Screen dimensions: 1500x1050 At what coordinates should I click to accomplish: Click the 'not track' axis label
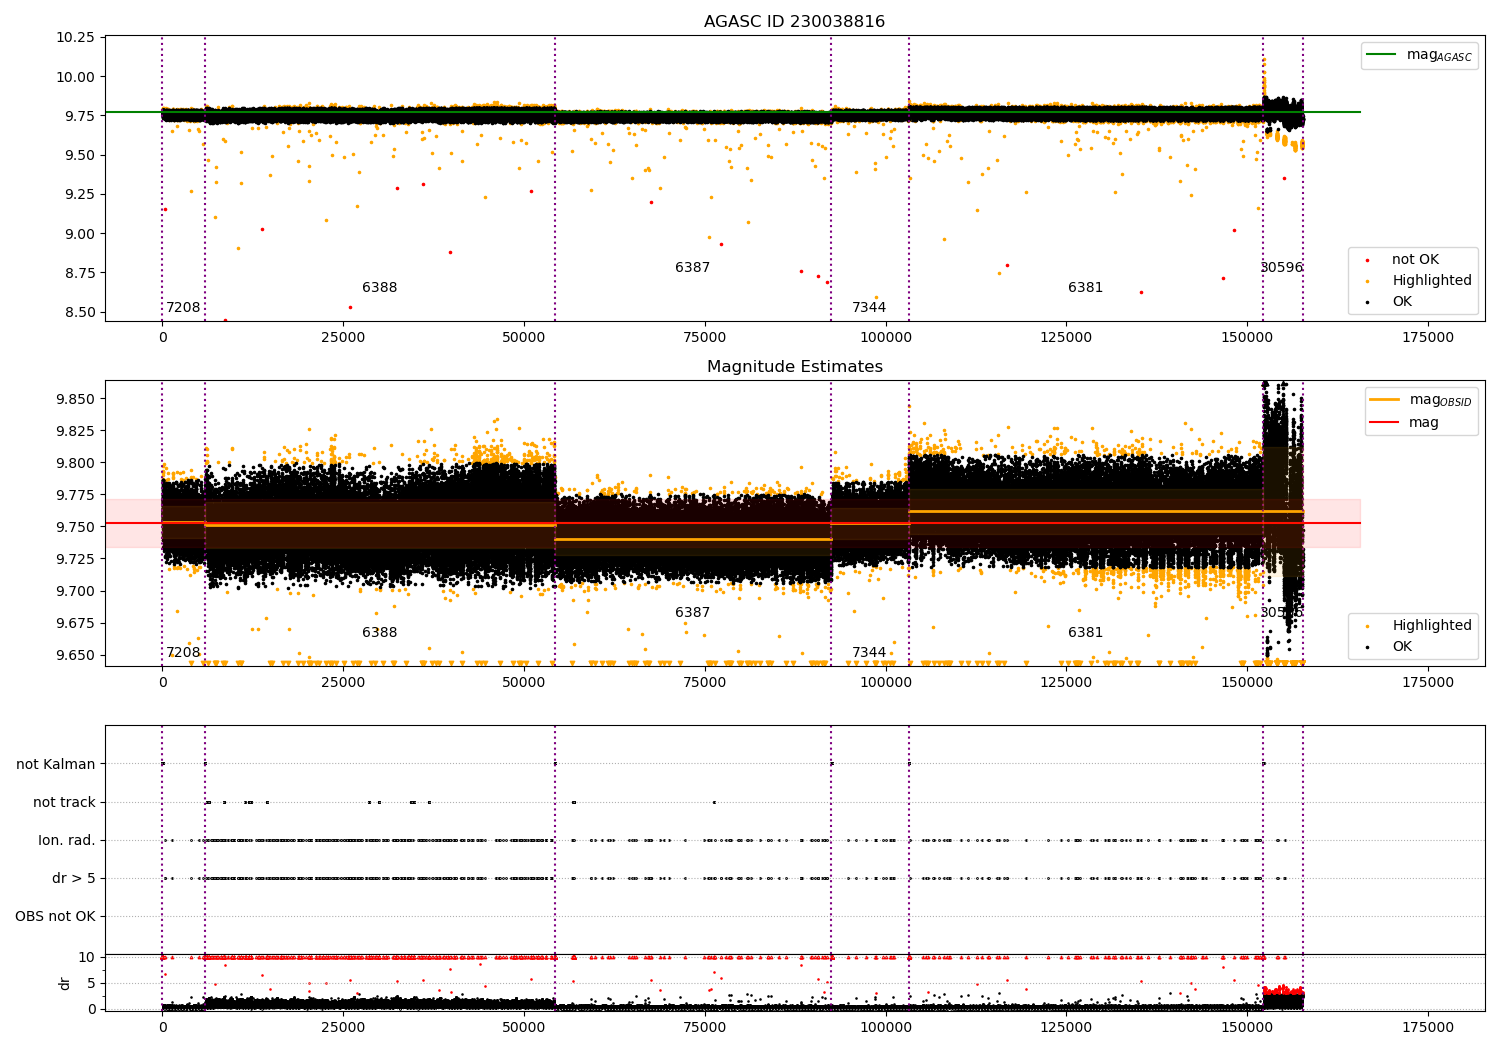tap(64, 802)
